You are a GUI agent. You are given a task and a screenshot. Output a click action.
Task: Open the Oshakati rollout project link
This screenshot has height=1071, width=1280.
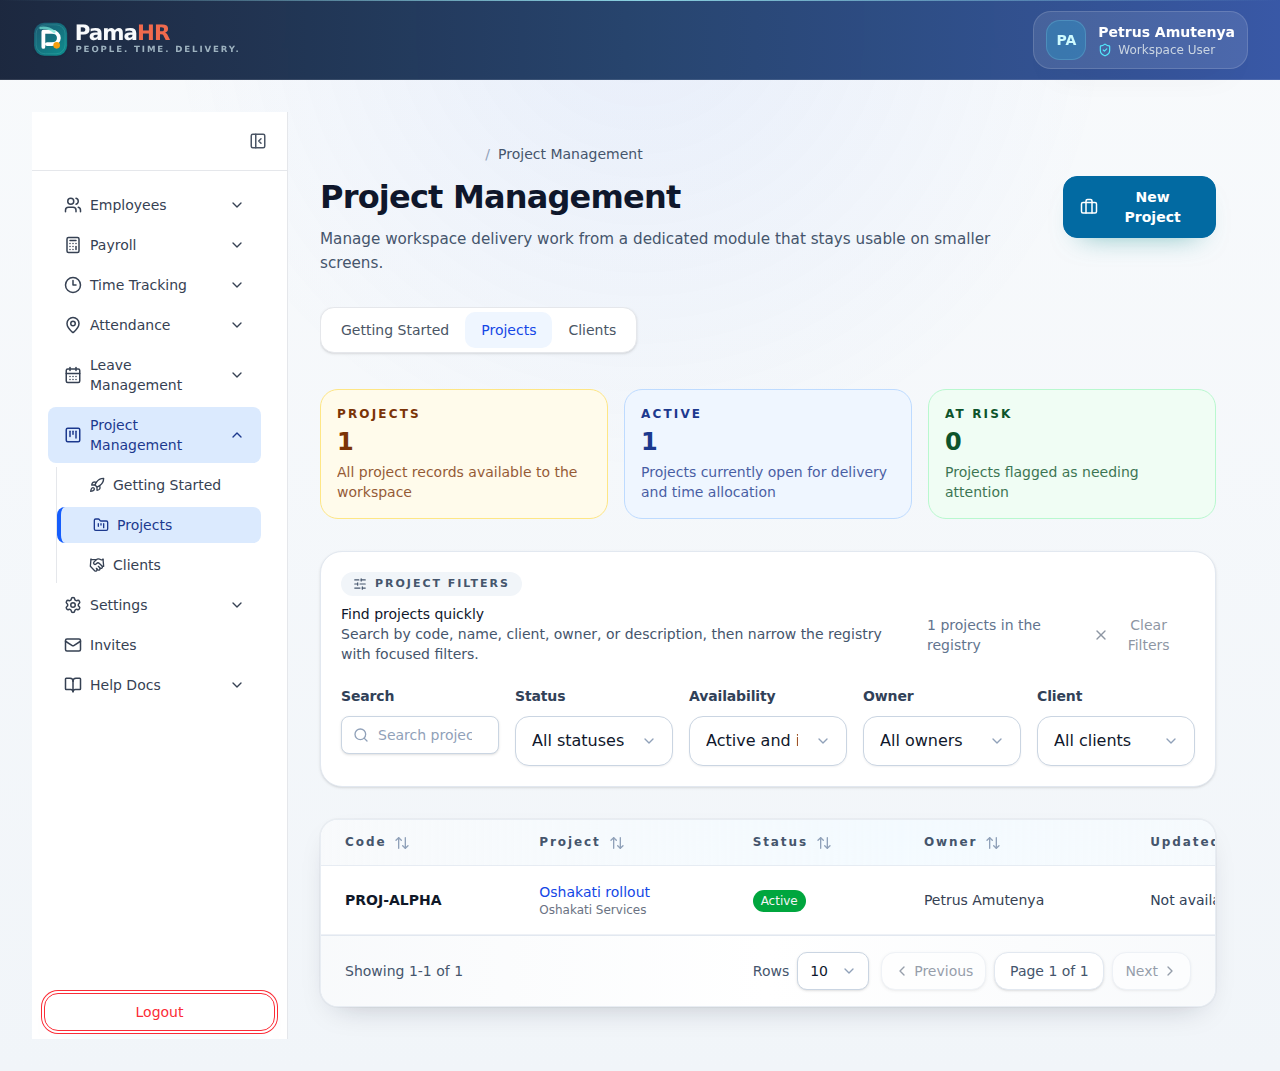pos(594,892)
